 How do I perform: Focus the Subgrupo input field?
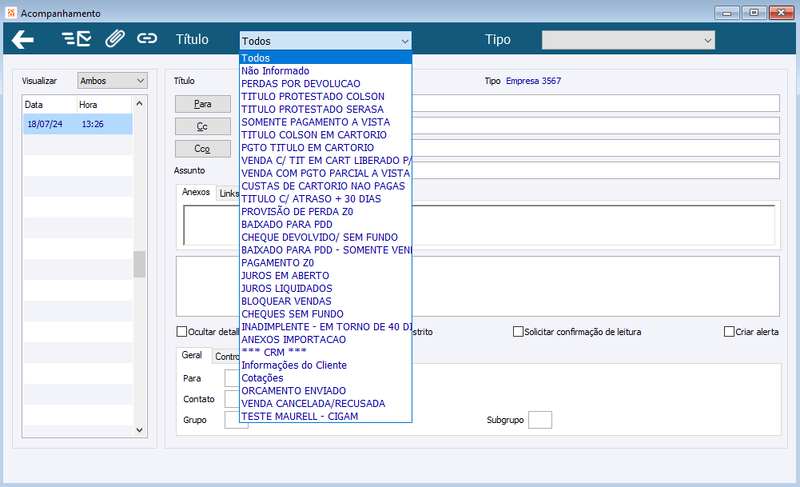(x=540, y=420)
